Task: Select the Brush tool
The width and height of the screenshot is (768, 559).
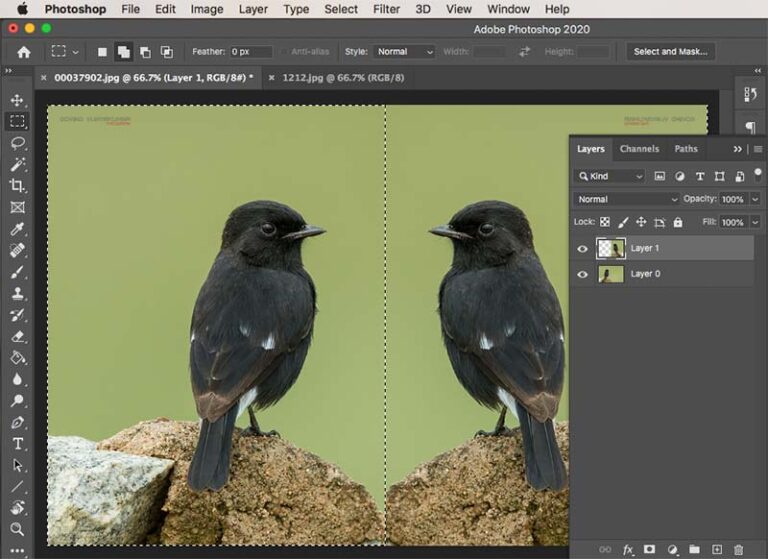Action: pos(18,271)
